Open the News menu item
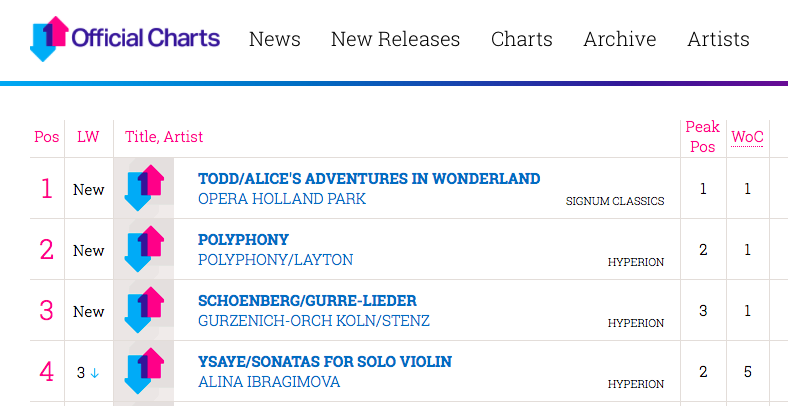Image resolution: width=788 pixels, height=406 pixels. [275, 39]
